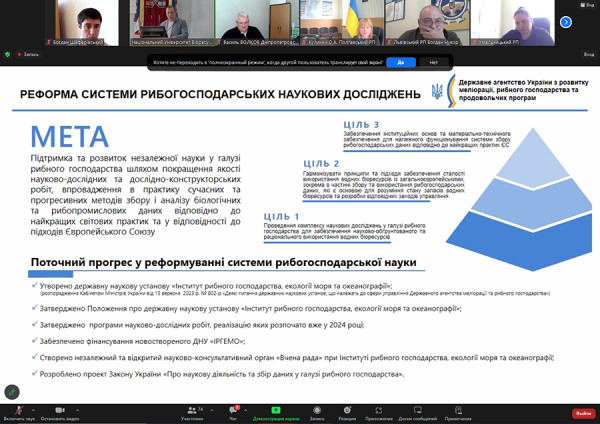Open the Чат chat panel
This screenshot has height=424, width=600.
tap(233, 413)
